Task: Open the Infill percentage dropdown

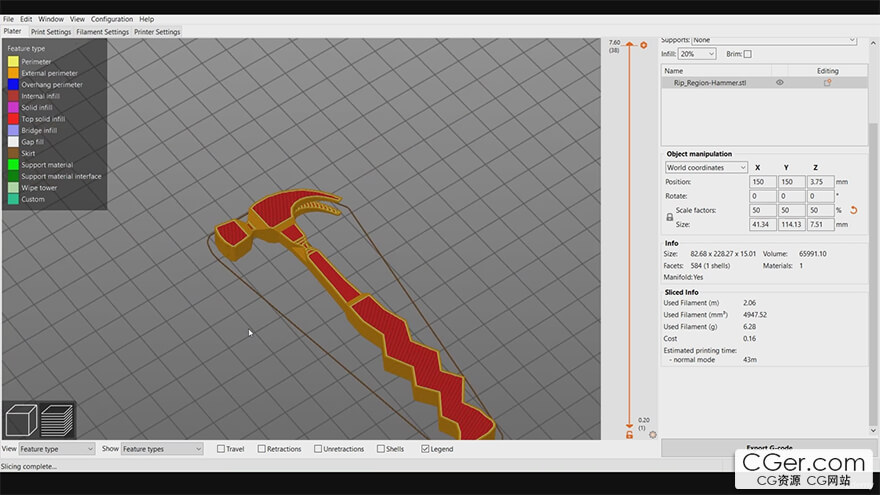Action: 698,54
